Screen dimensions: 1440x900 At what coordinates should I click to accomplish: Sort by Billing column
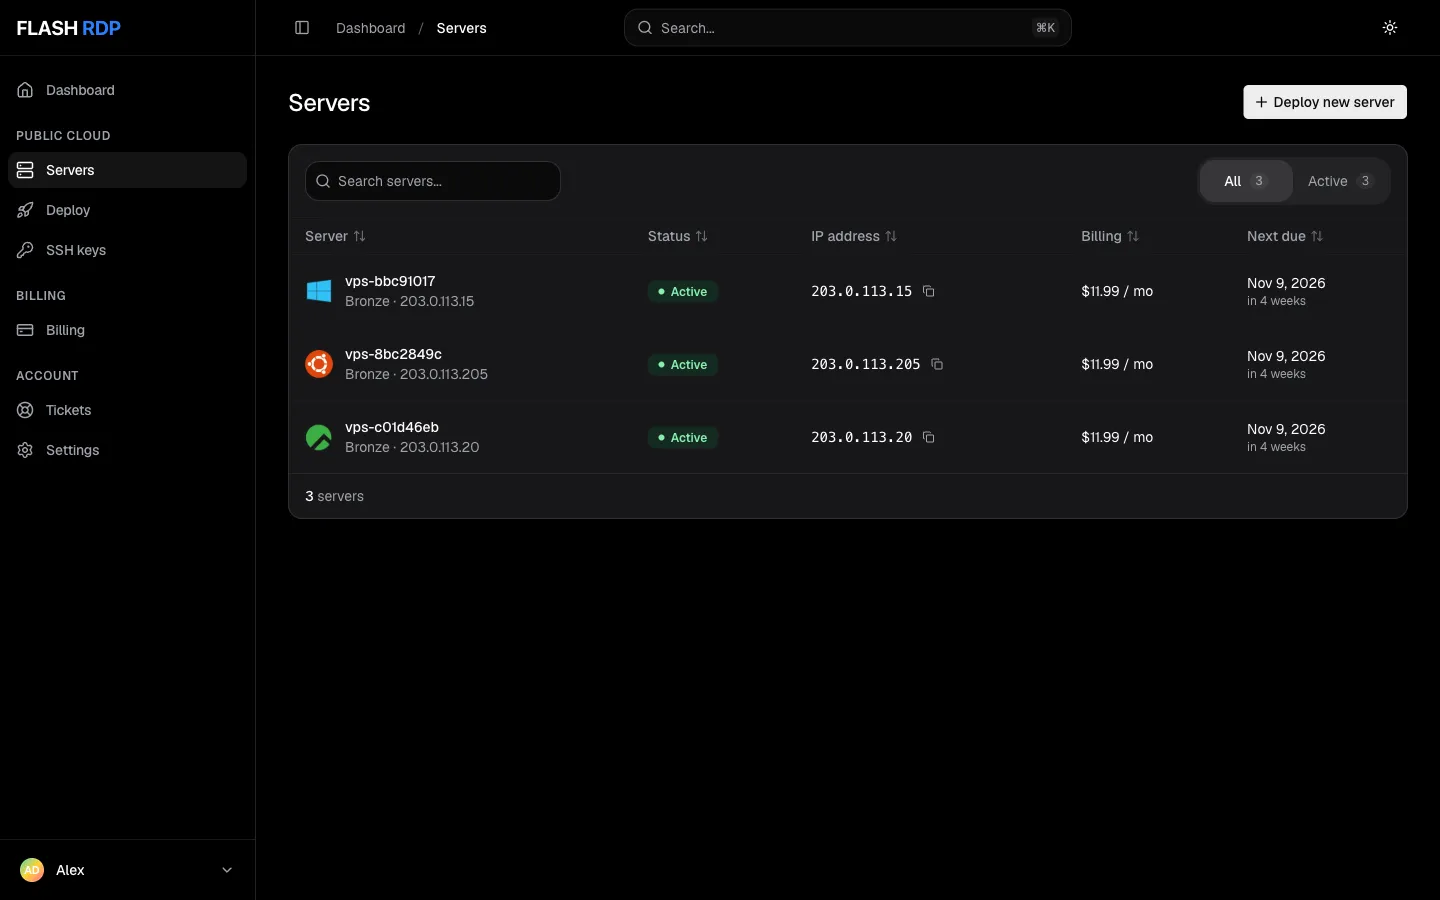pos(1110,236)
